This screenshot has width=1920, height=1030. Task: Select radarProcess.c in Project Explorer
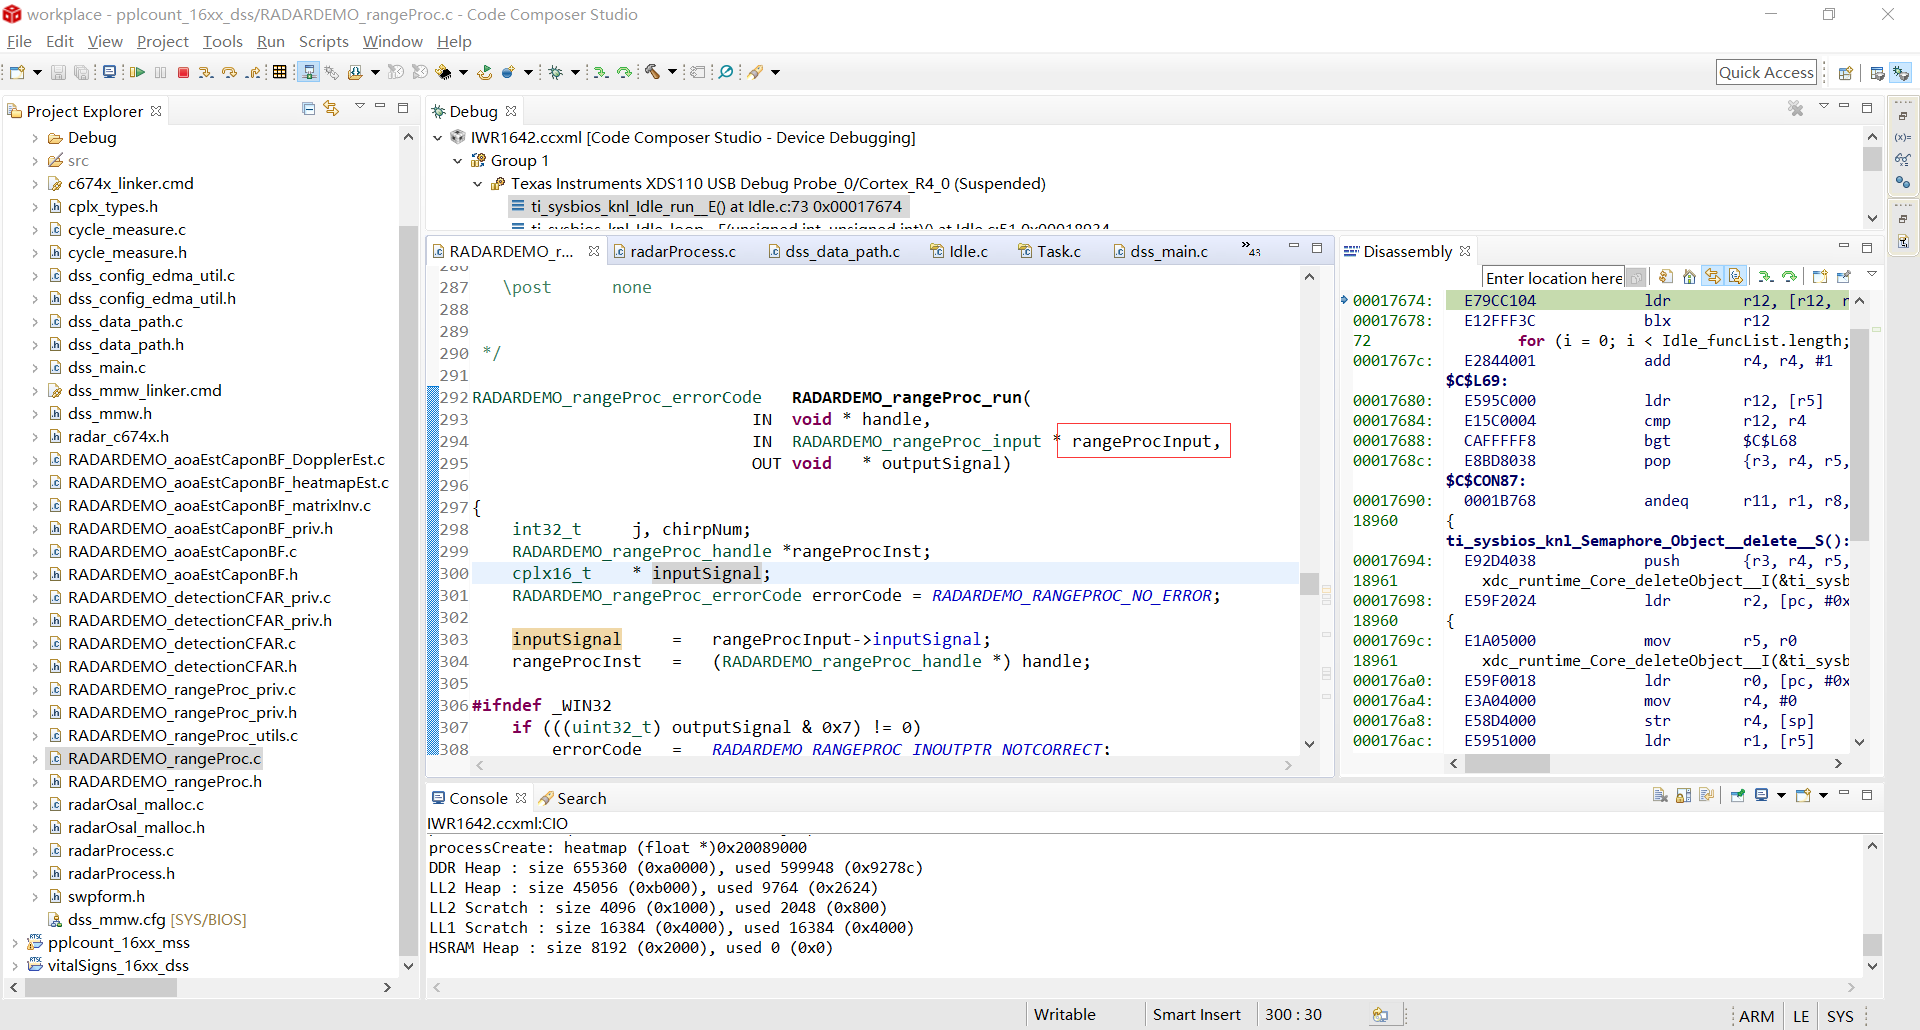point(120,851)
